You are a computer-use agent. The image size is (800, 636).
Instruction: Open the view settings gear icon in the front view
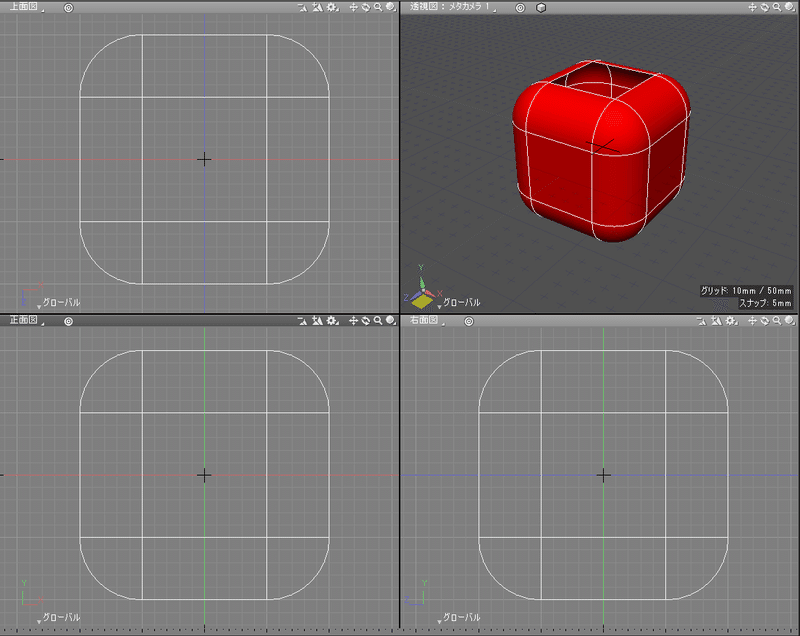click(x=332, y=322)
